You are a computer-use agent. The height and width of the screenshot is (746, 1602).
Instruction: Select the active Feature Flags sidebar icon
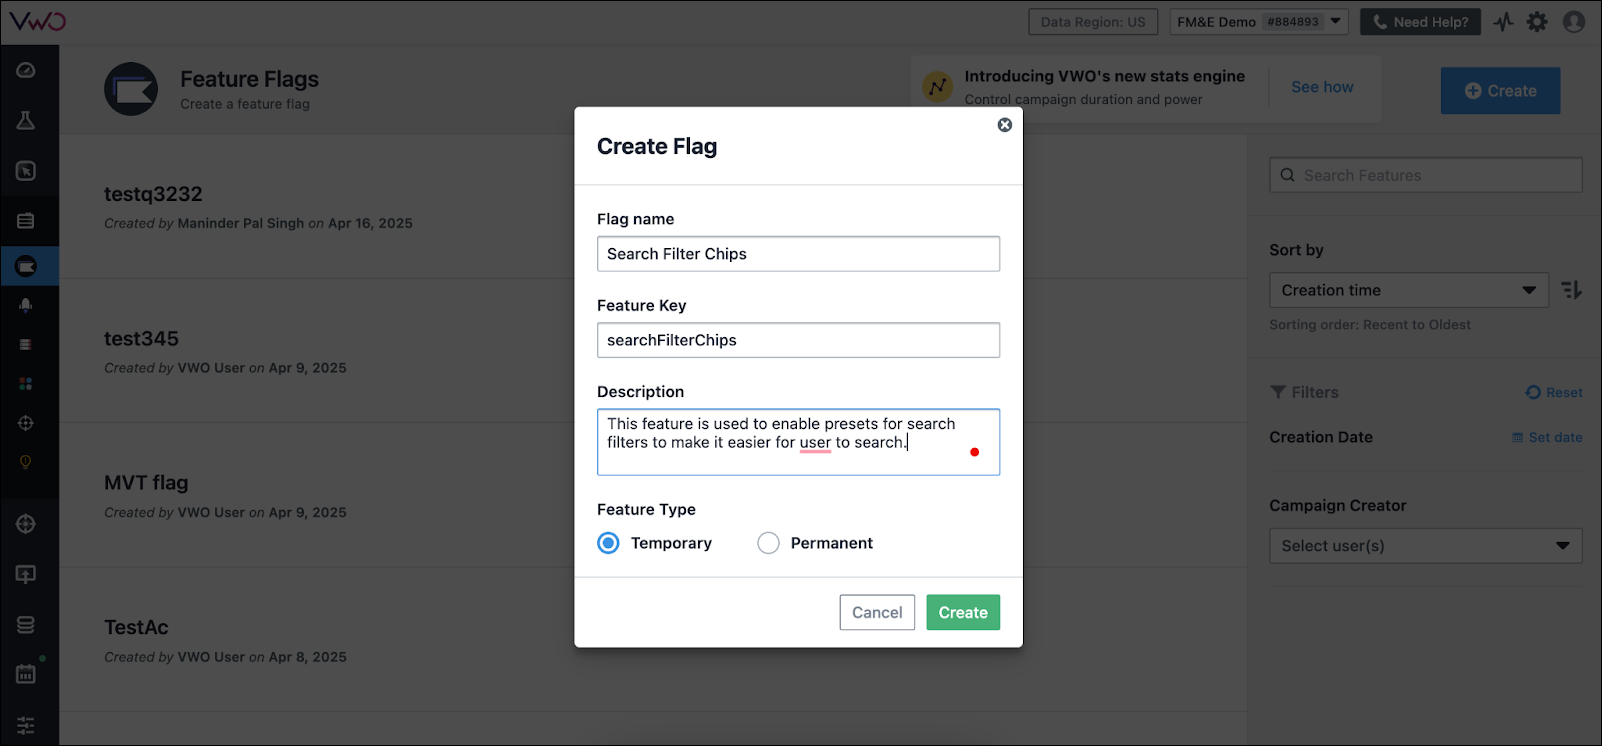tap(26, 266)
